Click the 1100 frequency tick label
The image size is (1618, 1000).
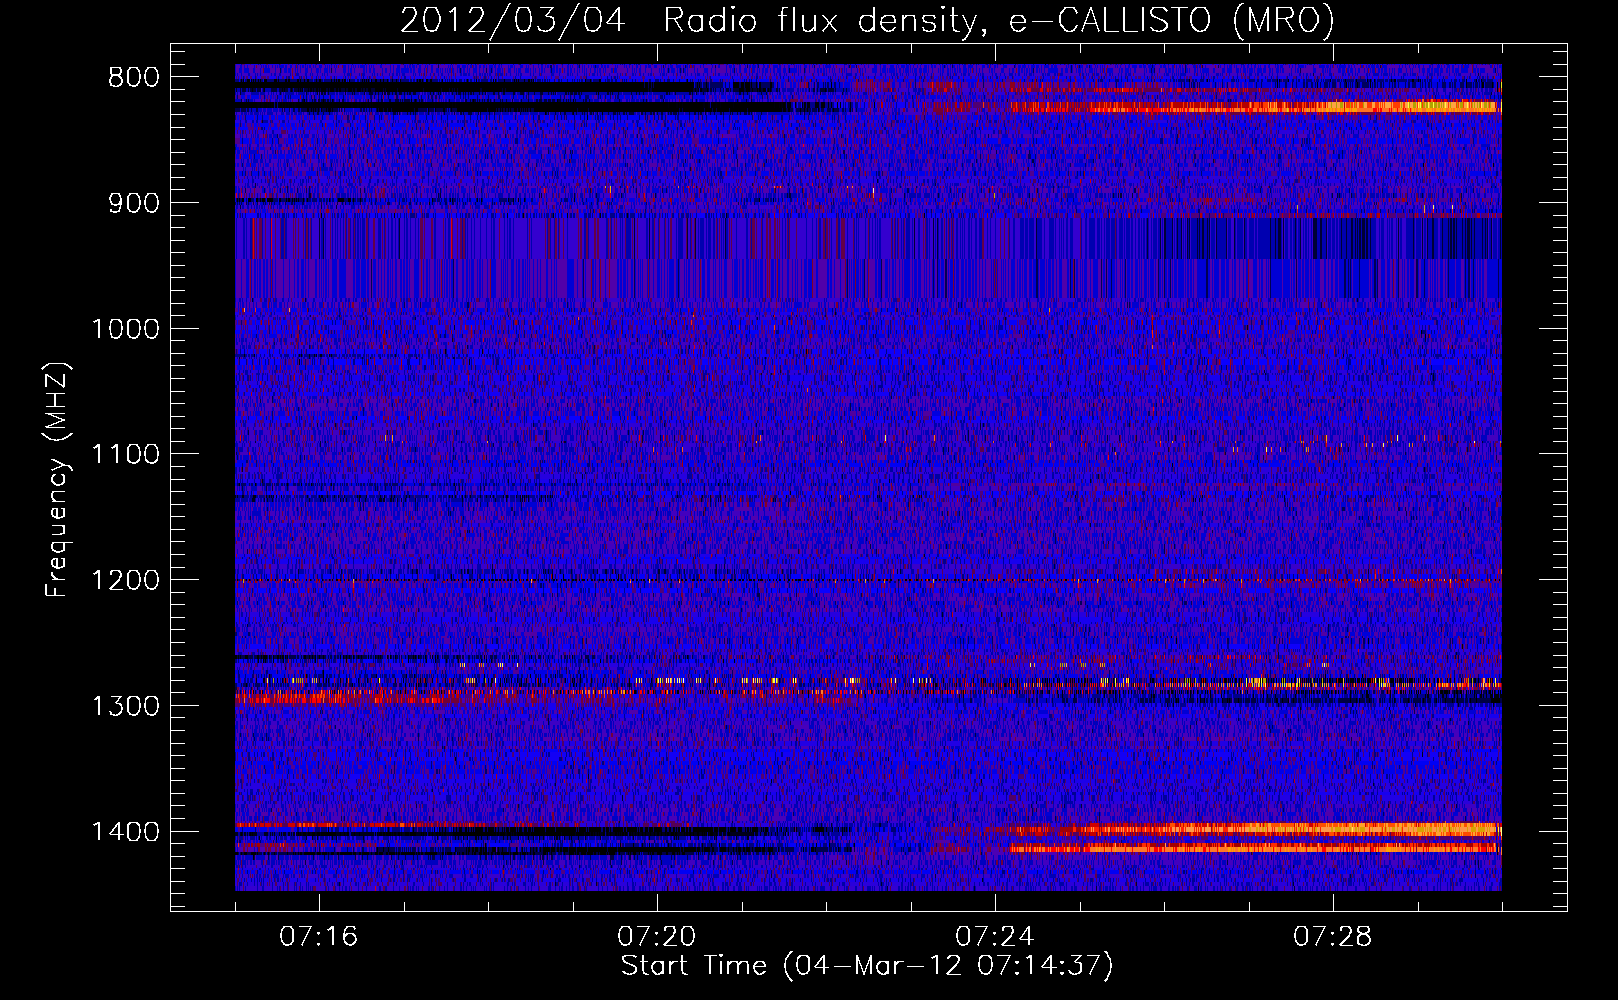tap(125, 455)
